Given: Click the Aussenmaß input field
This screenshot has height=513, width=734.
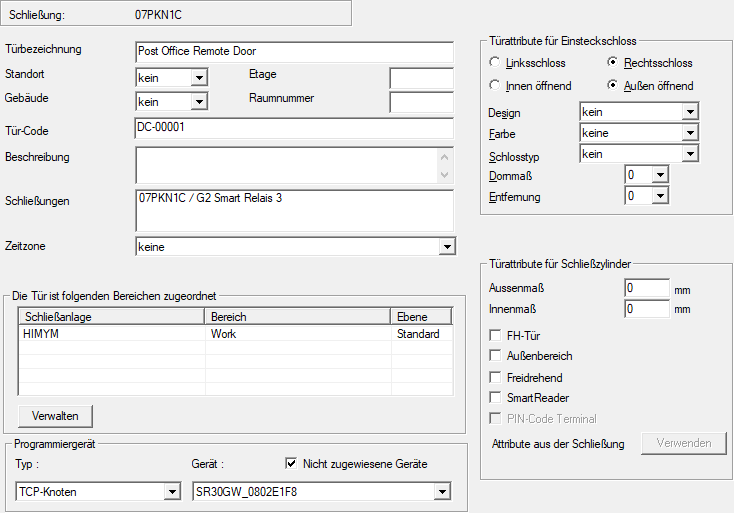Looking at the screenshot, I should coord(646,288).
